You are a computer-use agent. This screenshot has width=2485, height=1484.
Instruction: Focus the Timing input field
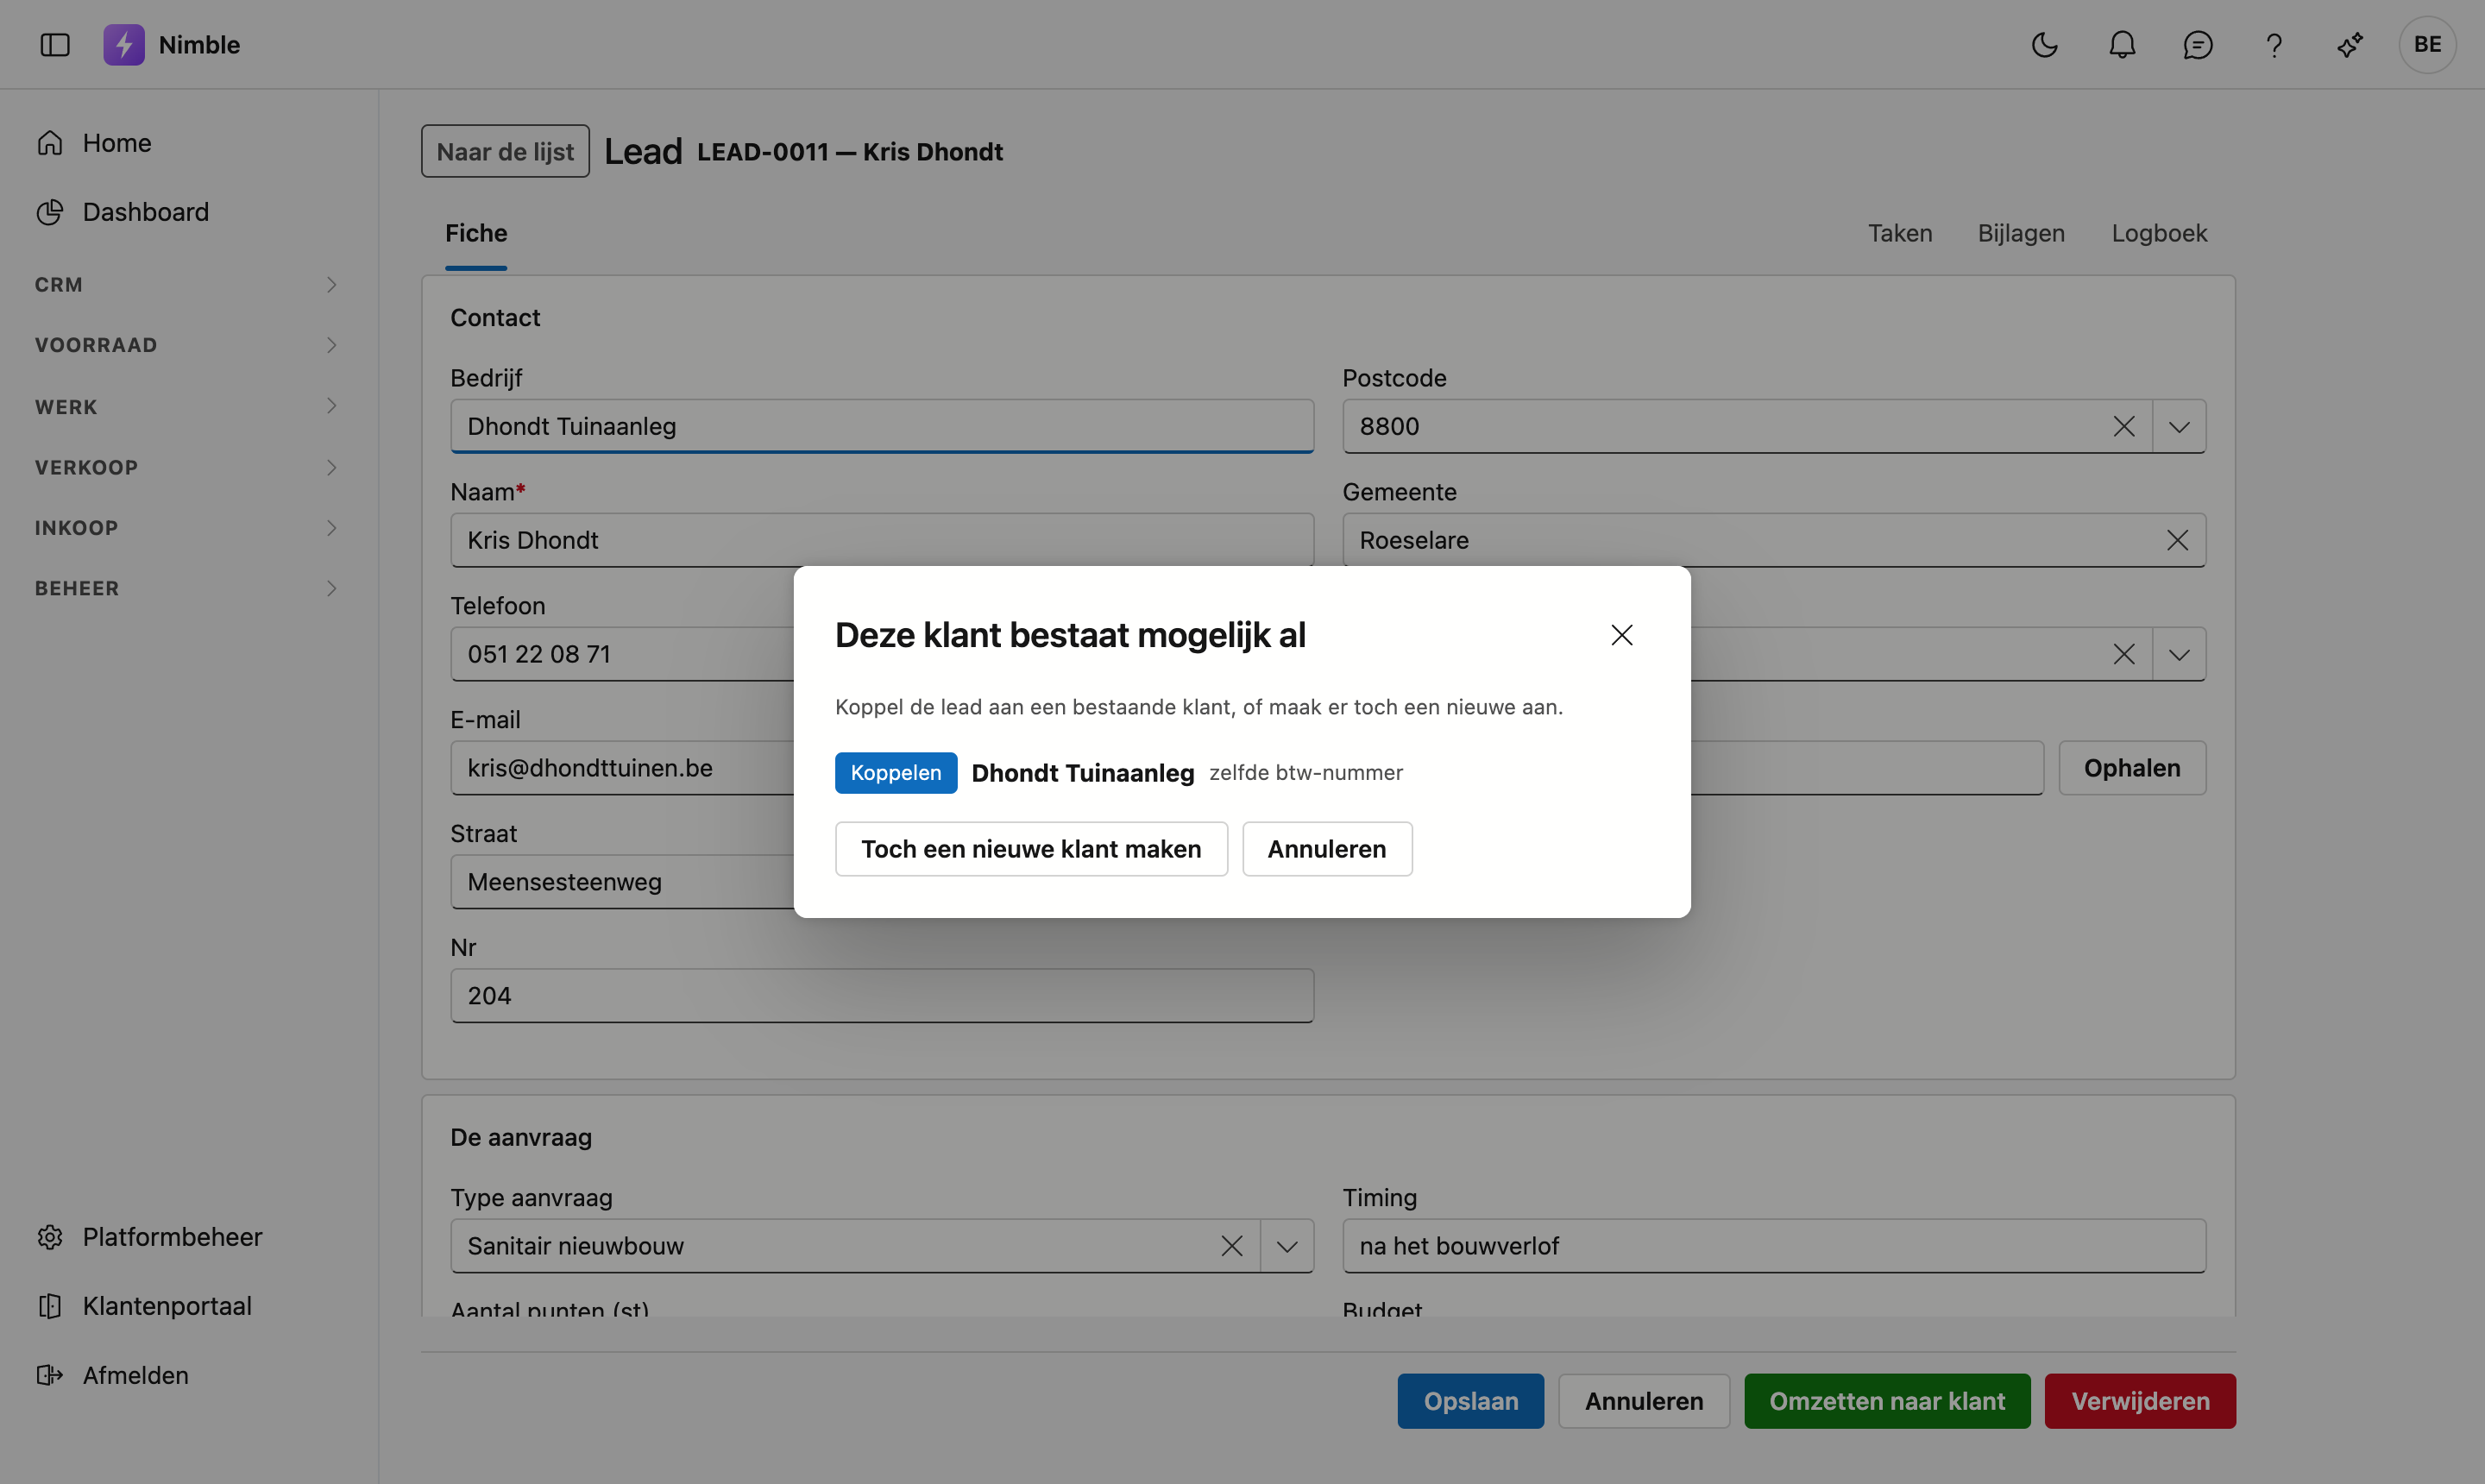1774,1246
